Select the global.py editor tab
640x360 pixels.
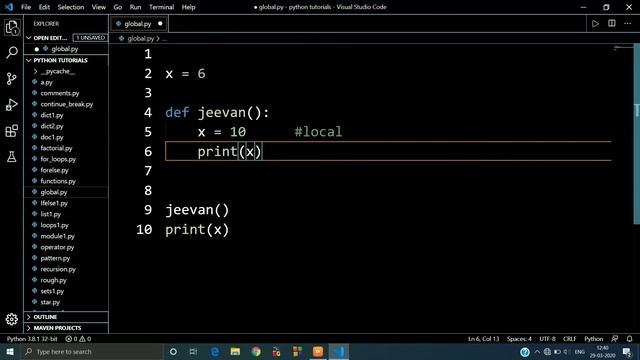[138, 24]
